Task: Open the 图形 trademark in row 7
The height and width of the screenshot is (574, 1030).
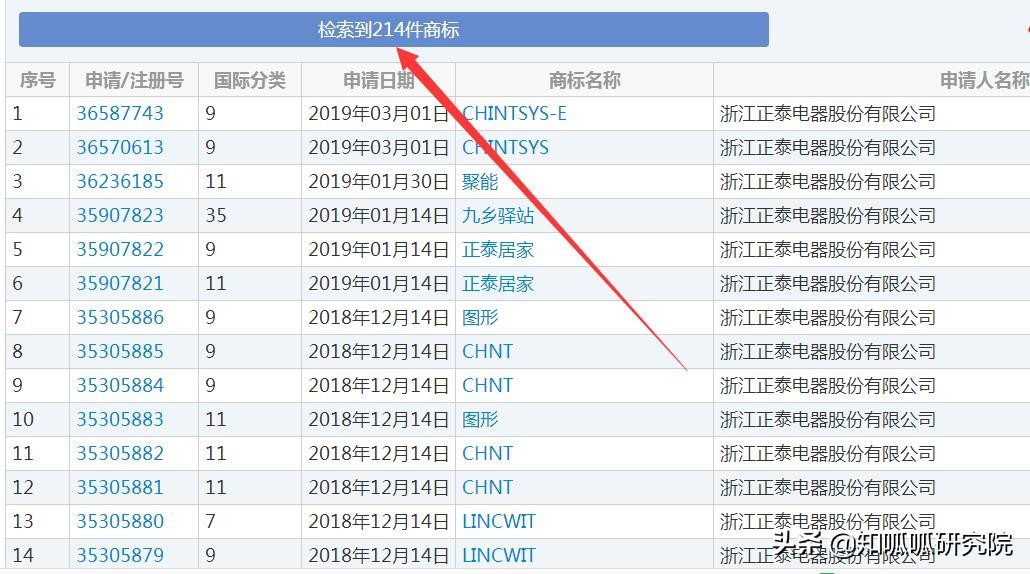Action: tap(480, 318)
